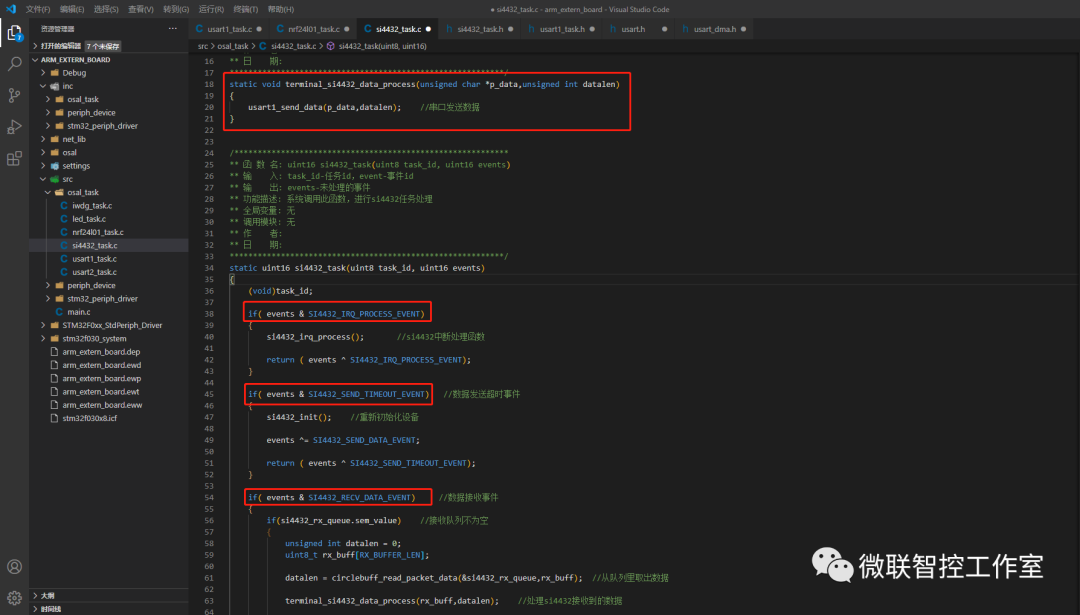The image size is (1080, 615).
Task: Open the Search view in activity bar
Action: tap(14, 64)
